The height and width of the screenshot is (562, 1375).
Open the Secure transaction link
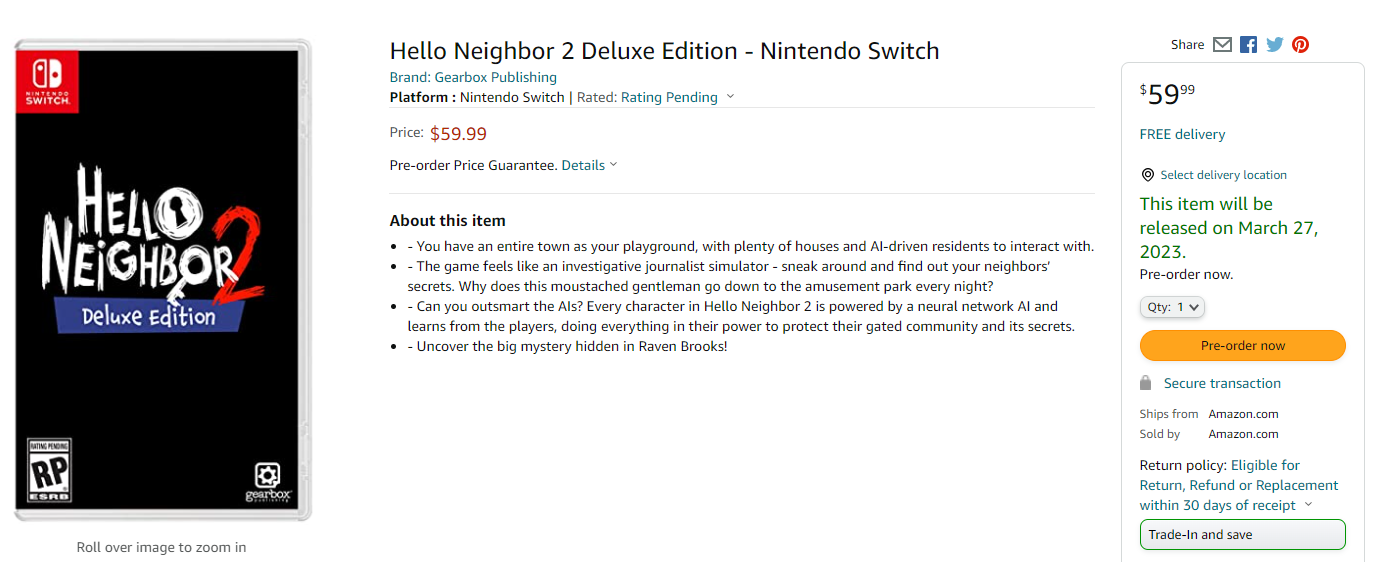1222,384
